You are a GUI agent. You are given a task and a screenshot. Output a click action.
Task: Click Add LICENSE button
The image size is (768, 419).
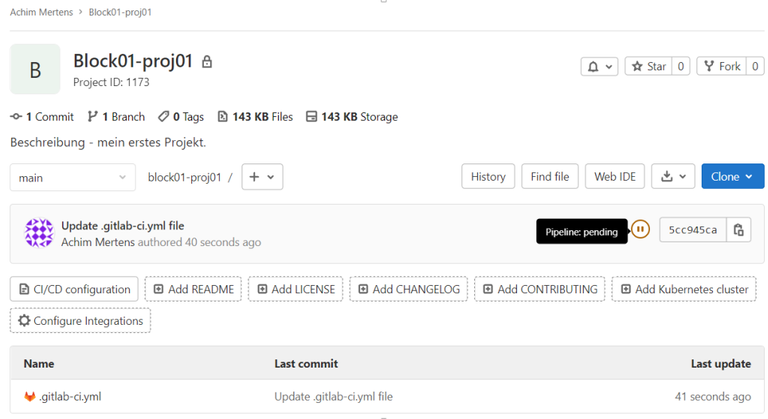coord(295,289)
